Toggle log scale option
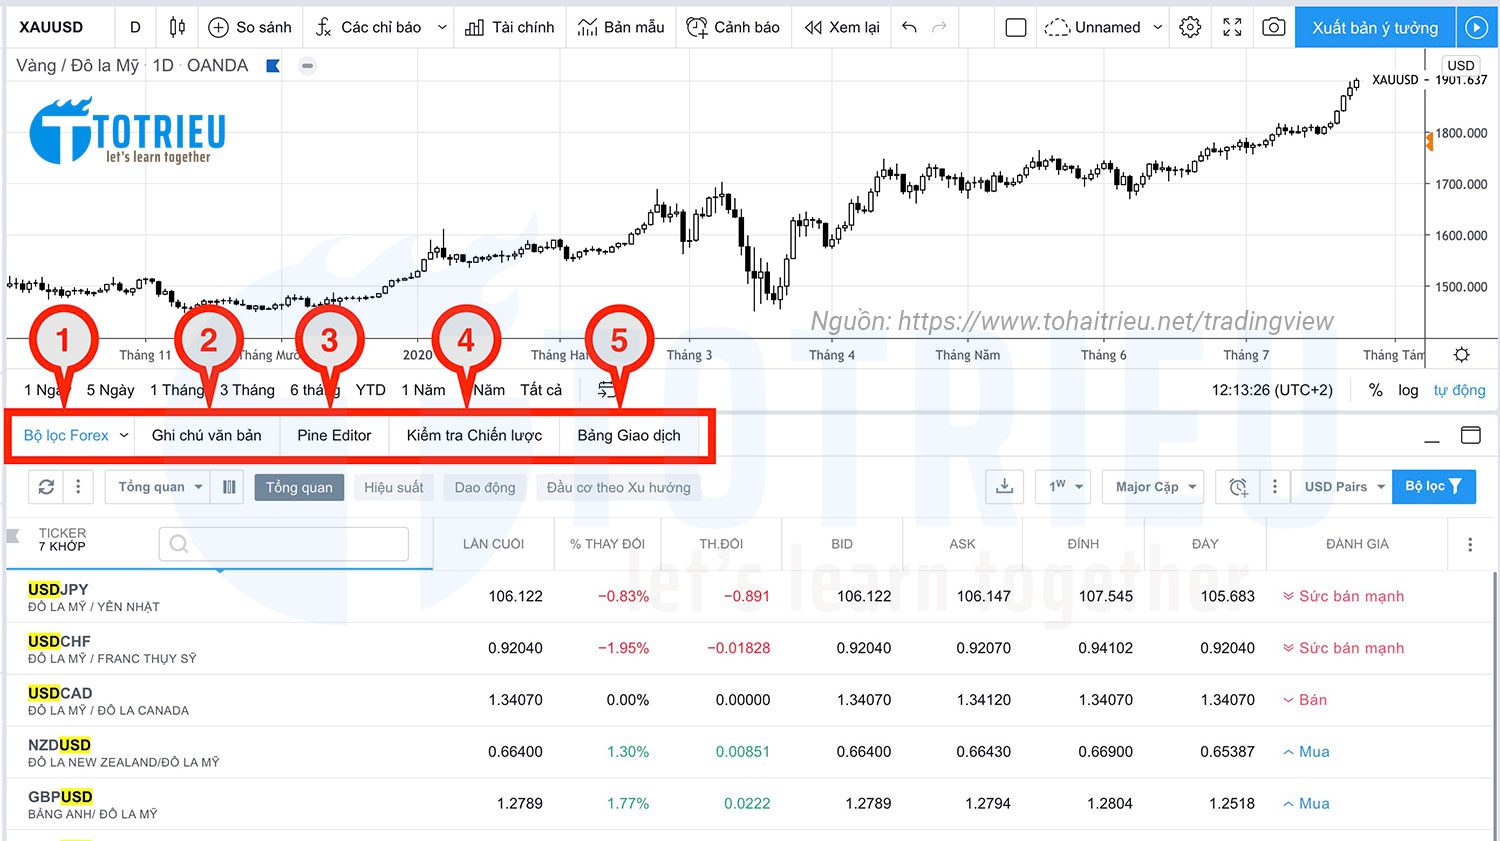 coord(1408,390)
